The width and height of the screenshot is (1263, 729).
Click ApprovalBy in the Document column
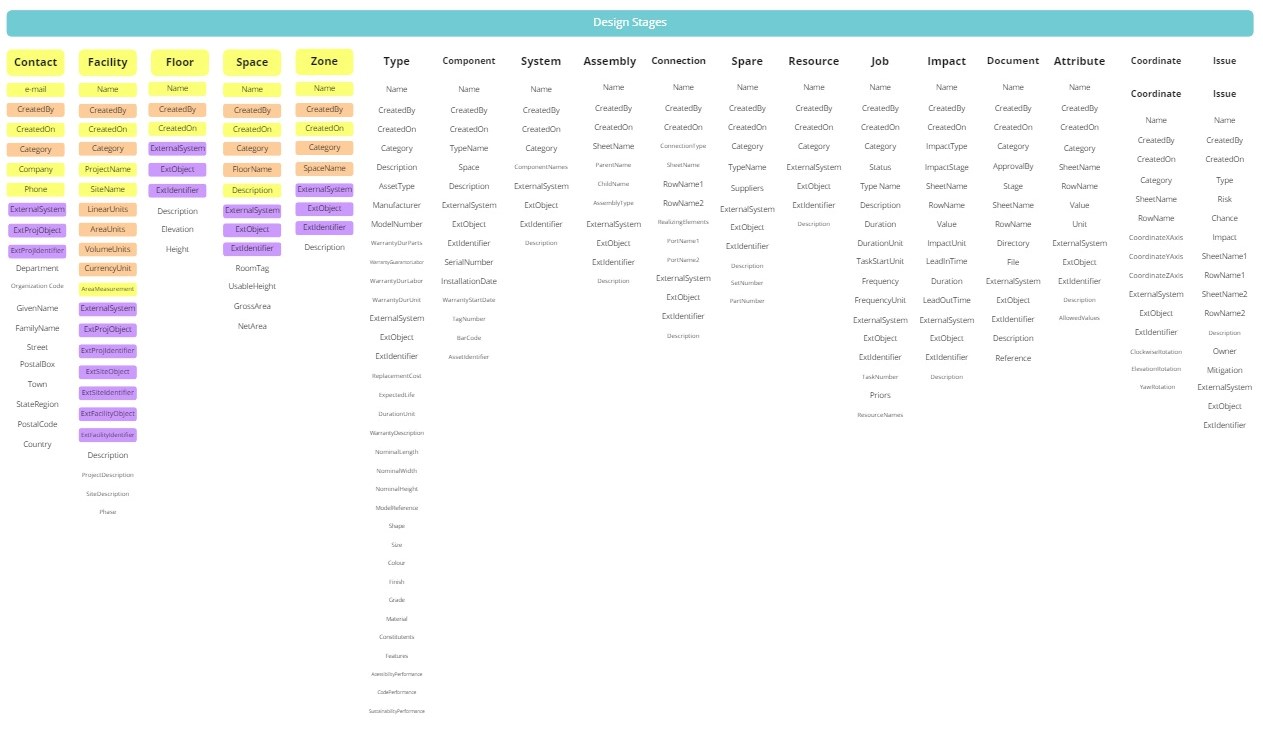click(x=1013, y=167)
